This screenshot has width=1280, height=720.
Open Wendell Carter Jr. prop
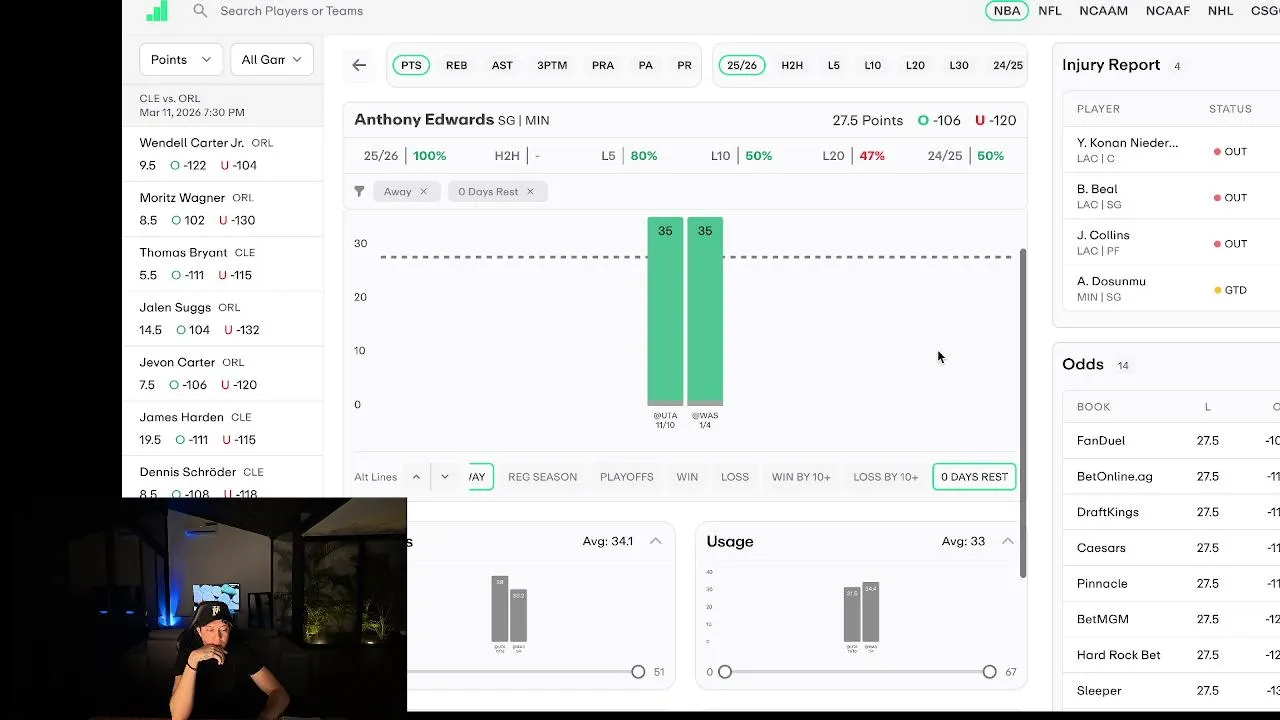click(x=223, y=154)
